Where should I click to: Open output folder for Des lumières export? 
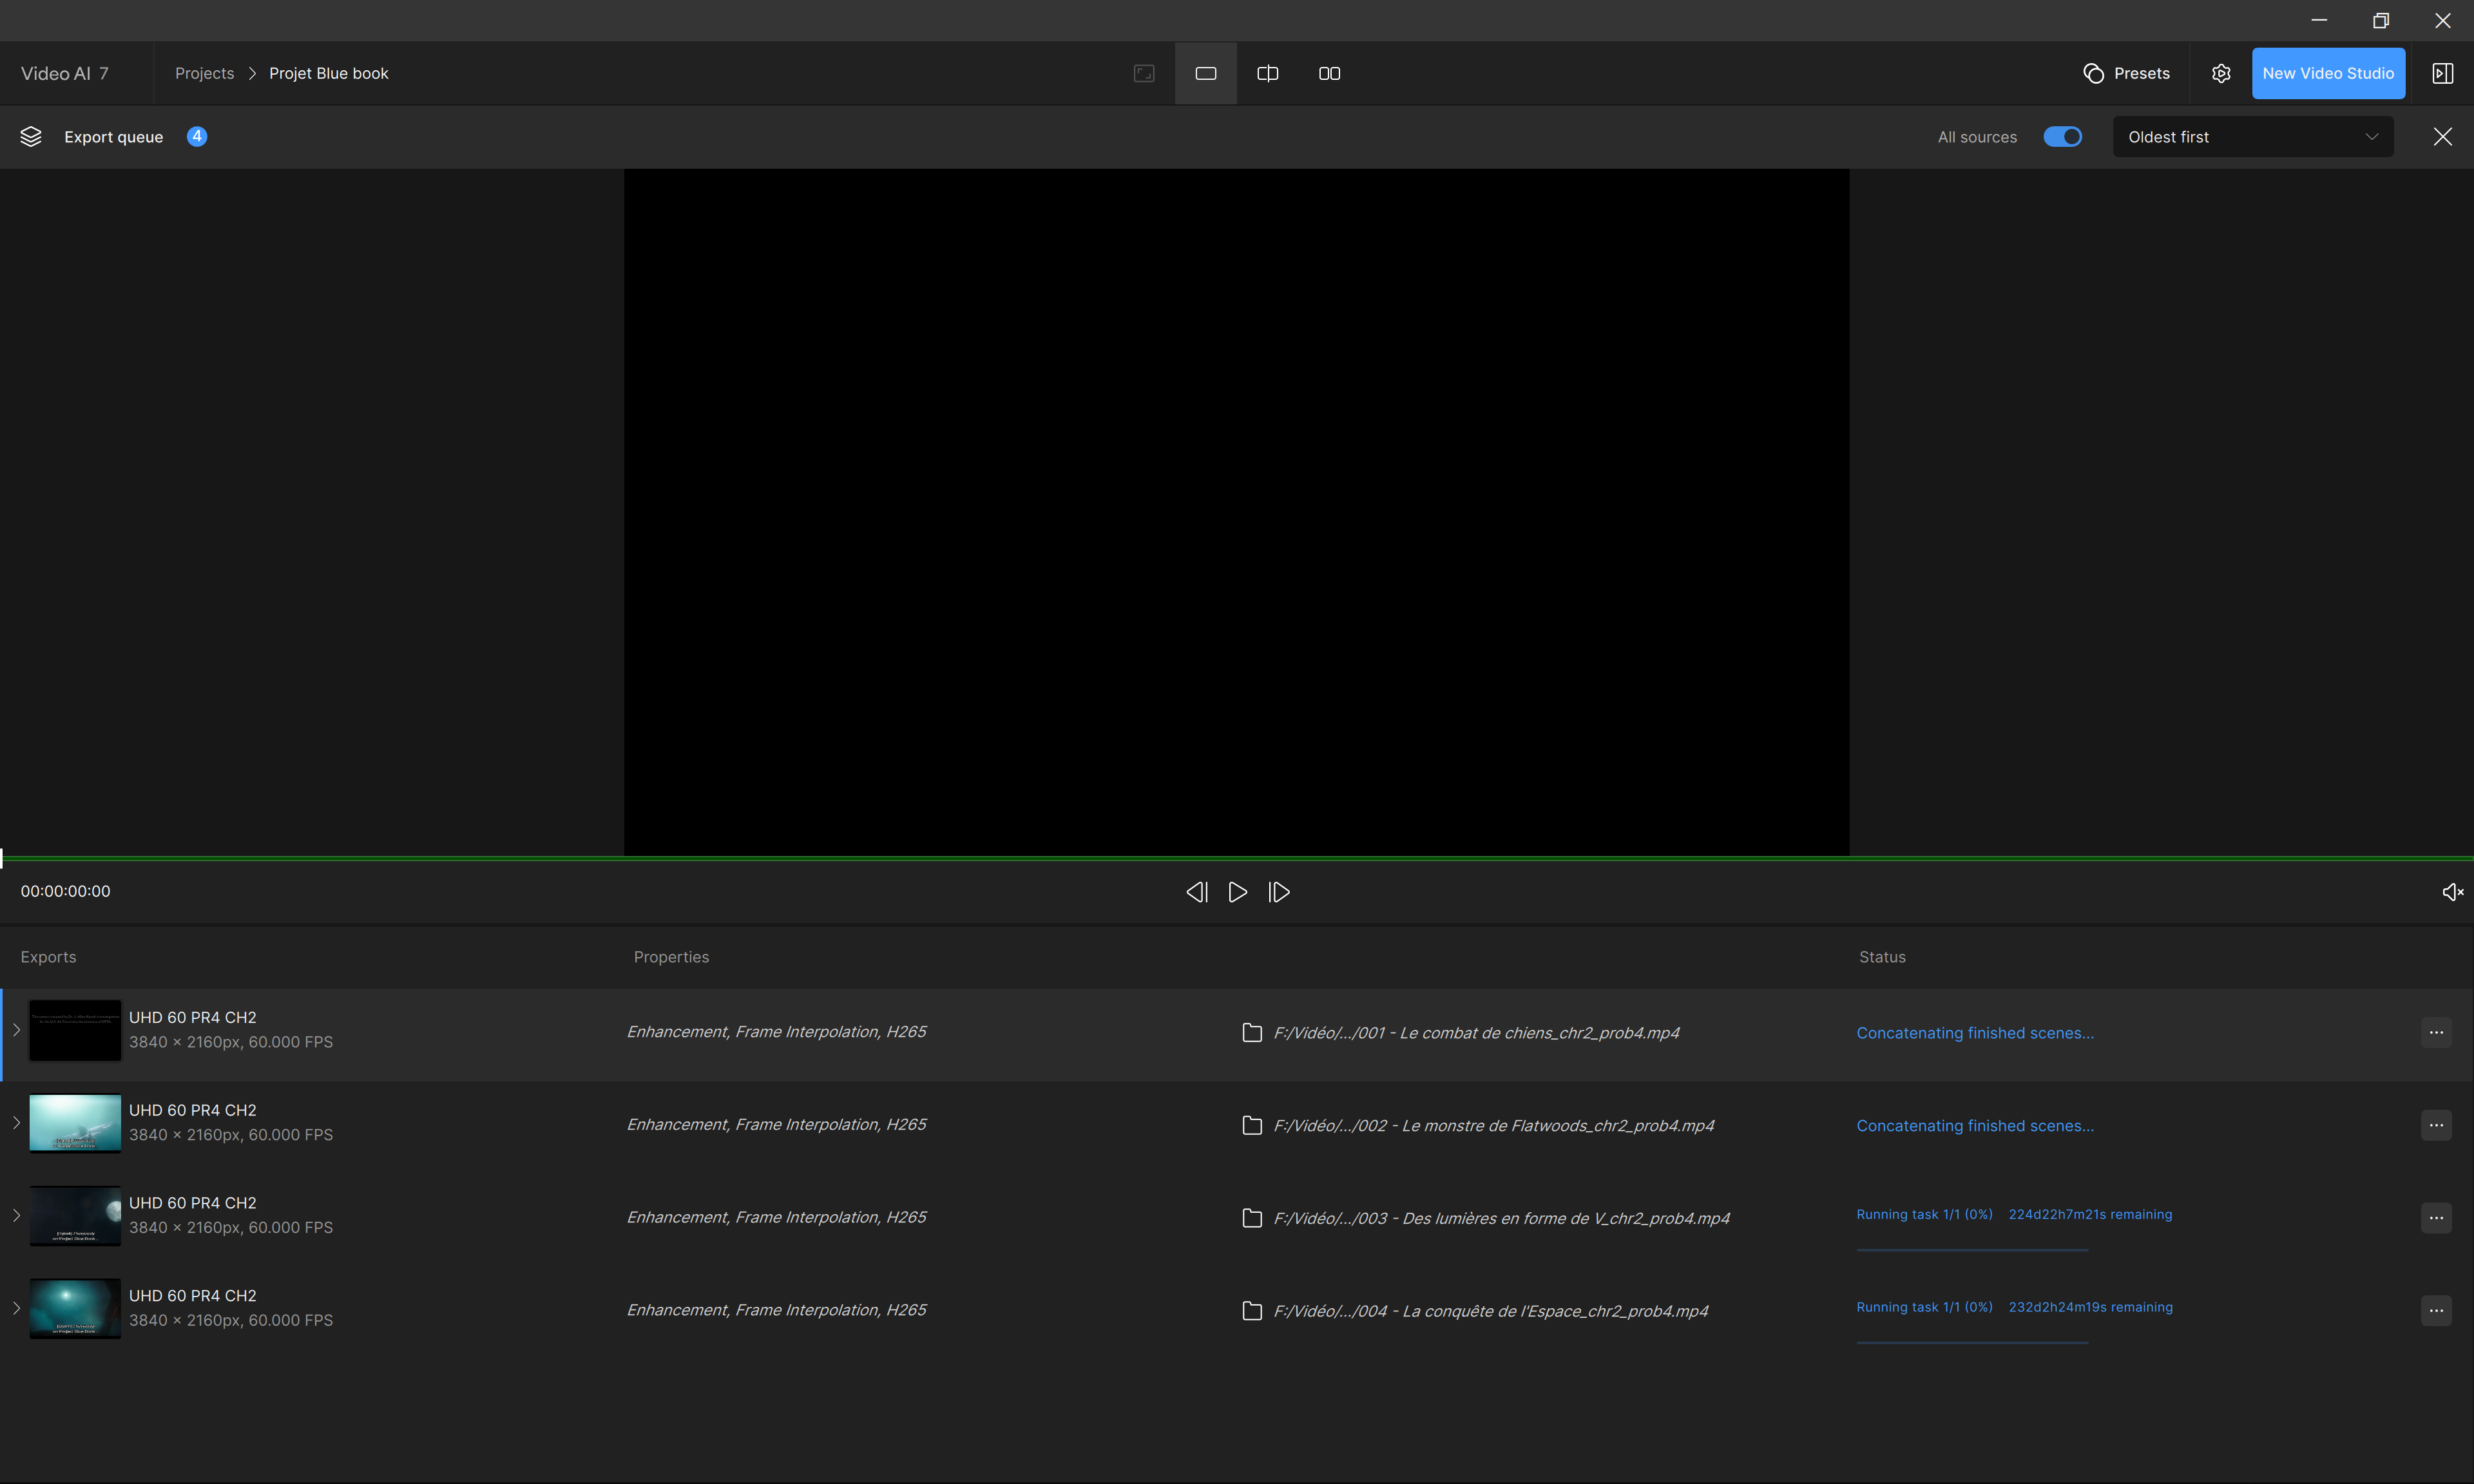pyautogui.click(x=1251, y=1218)
